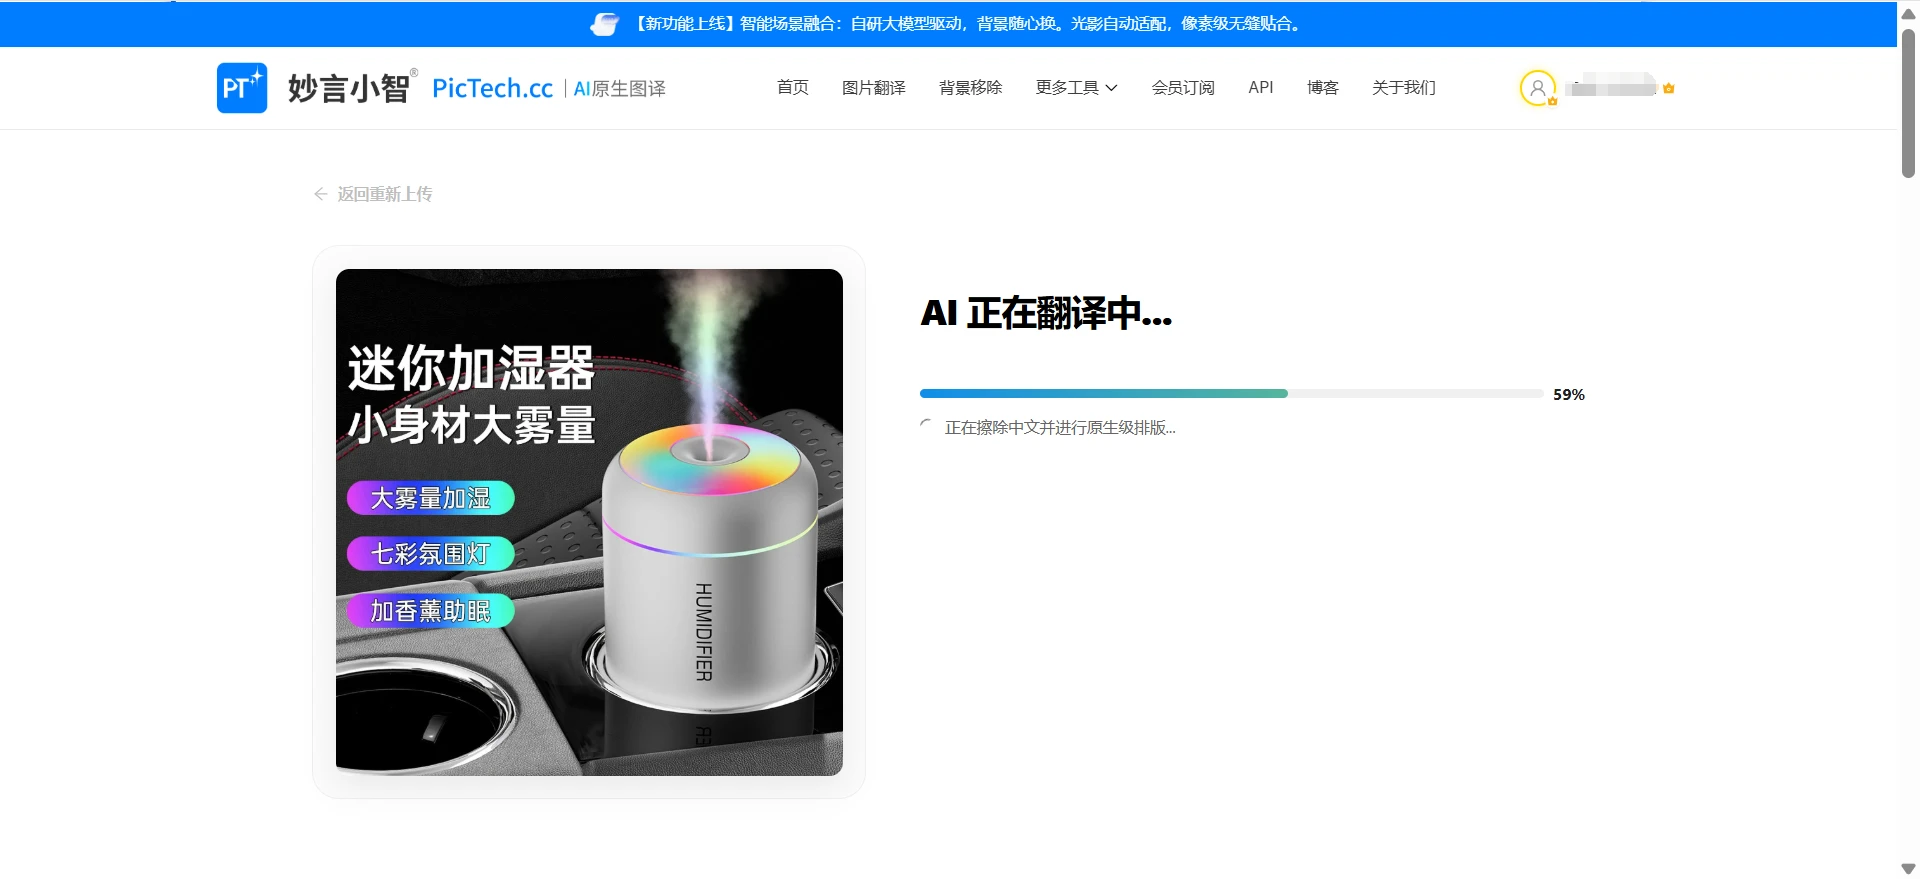Click the scrollbar down arrow
This screenshot has width=1920, height=879.
point(1908,869)
